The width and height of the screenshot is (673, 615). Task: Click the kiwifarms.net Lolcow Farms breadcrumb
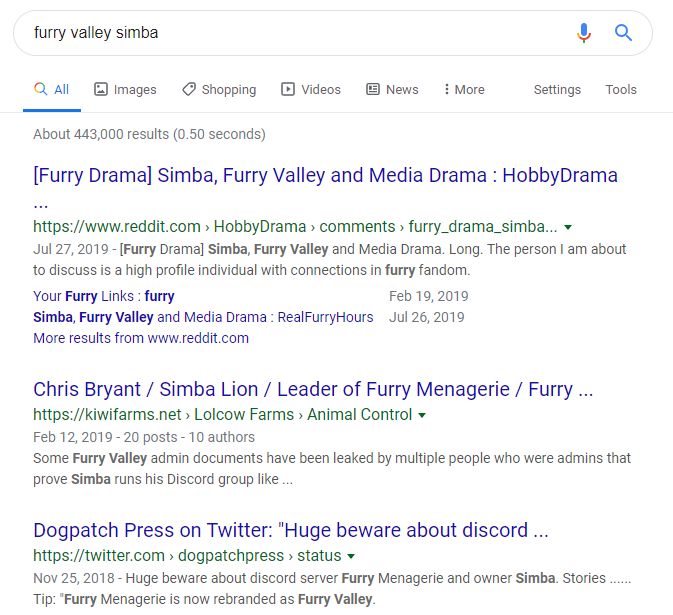[223, 415]
